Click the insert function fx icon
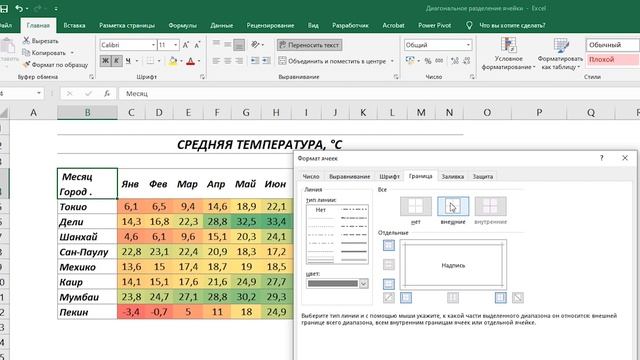The height and width of the screenshot is (360, 640). coord(107,93)
